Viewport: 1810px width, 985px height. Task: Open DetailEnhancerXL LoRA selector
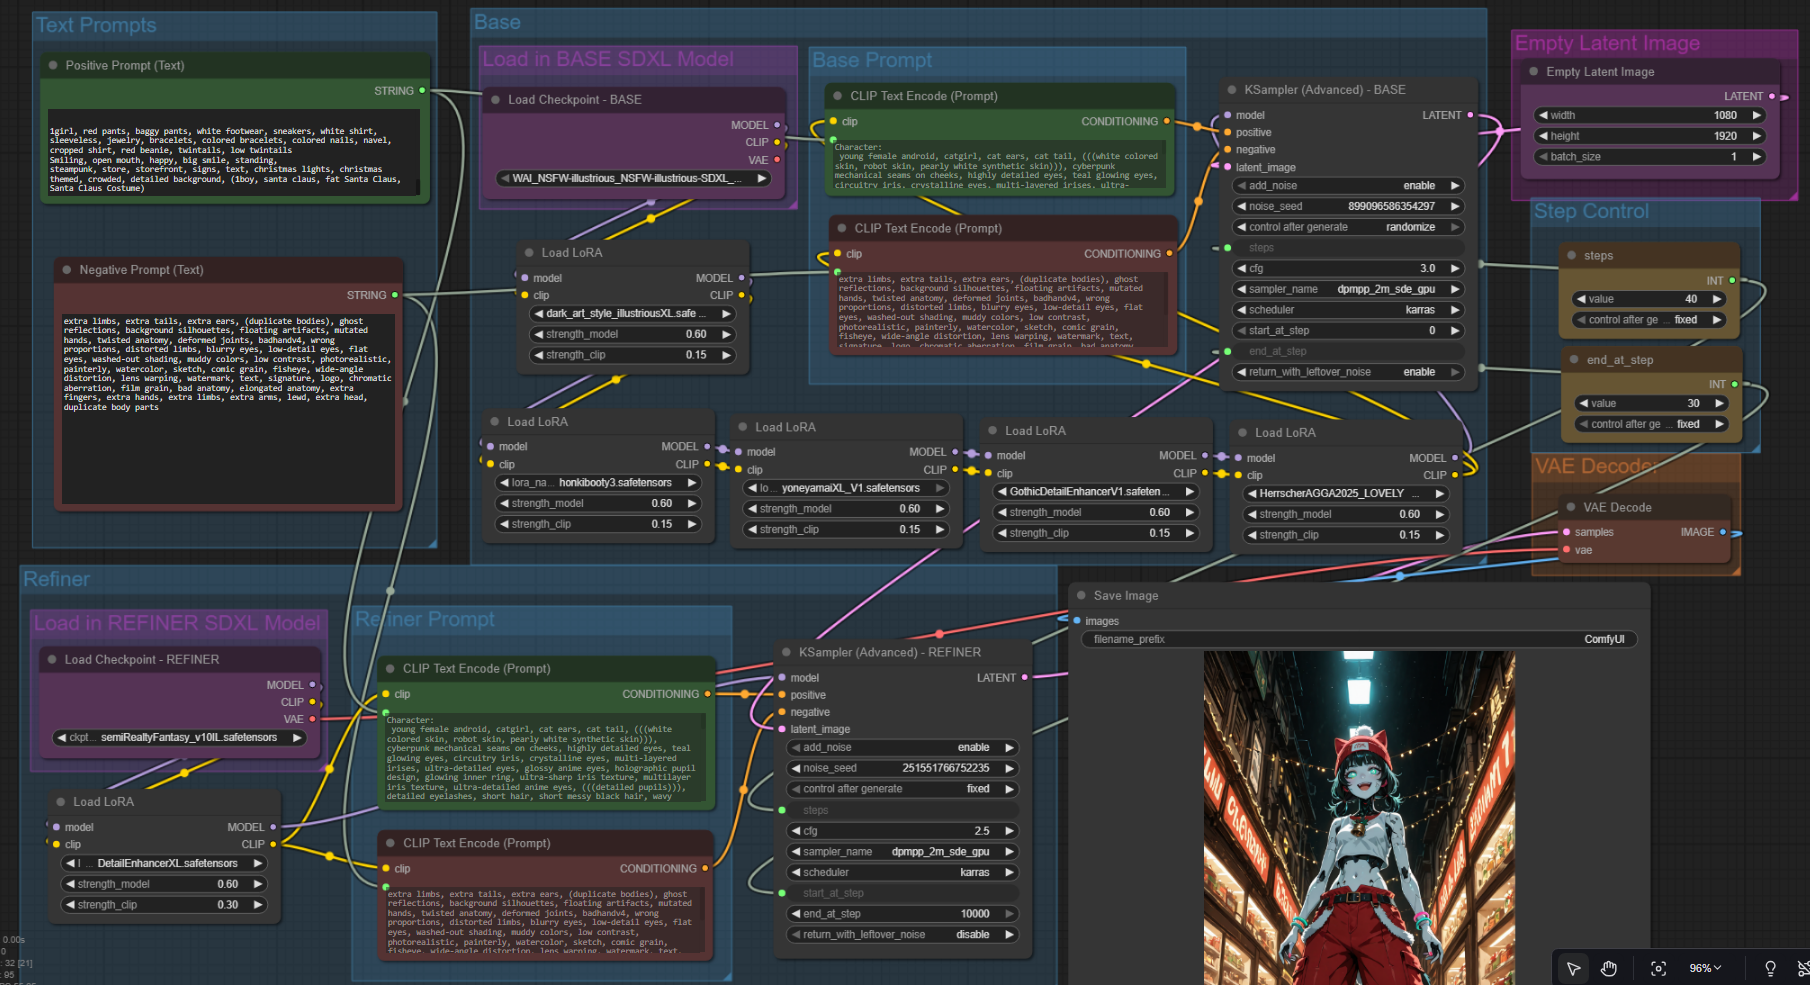[165, 863]
